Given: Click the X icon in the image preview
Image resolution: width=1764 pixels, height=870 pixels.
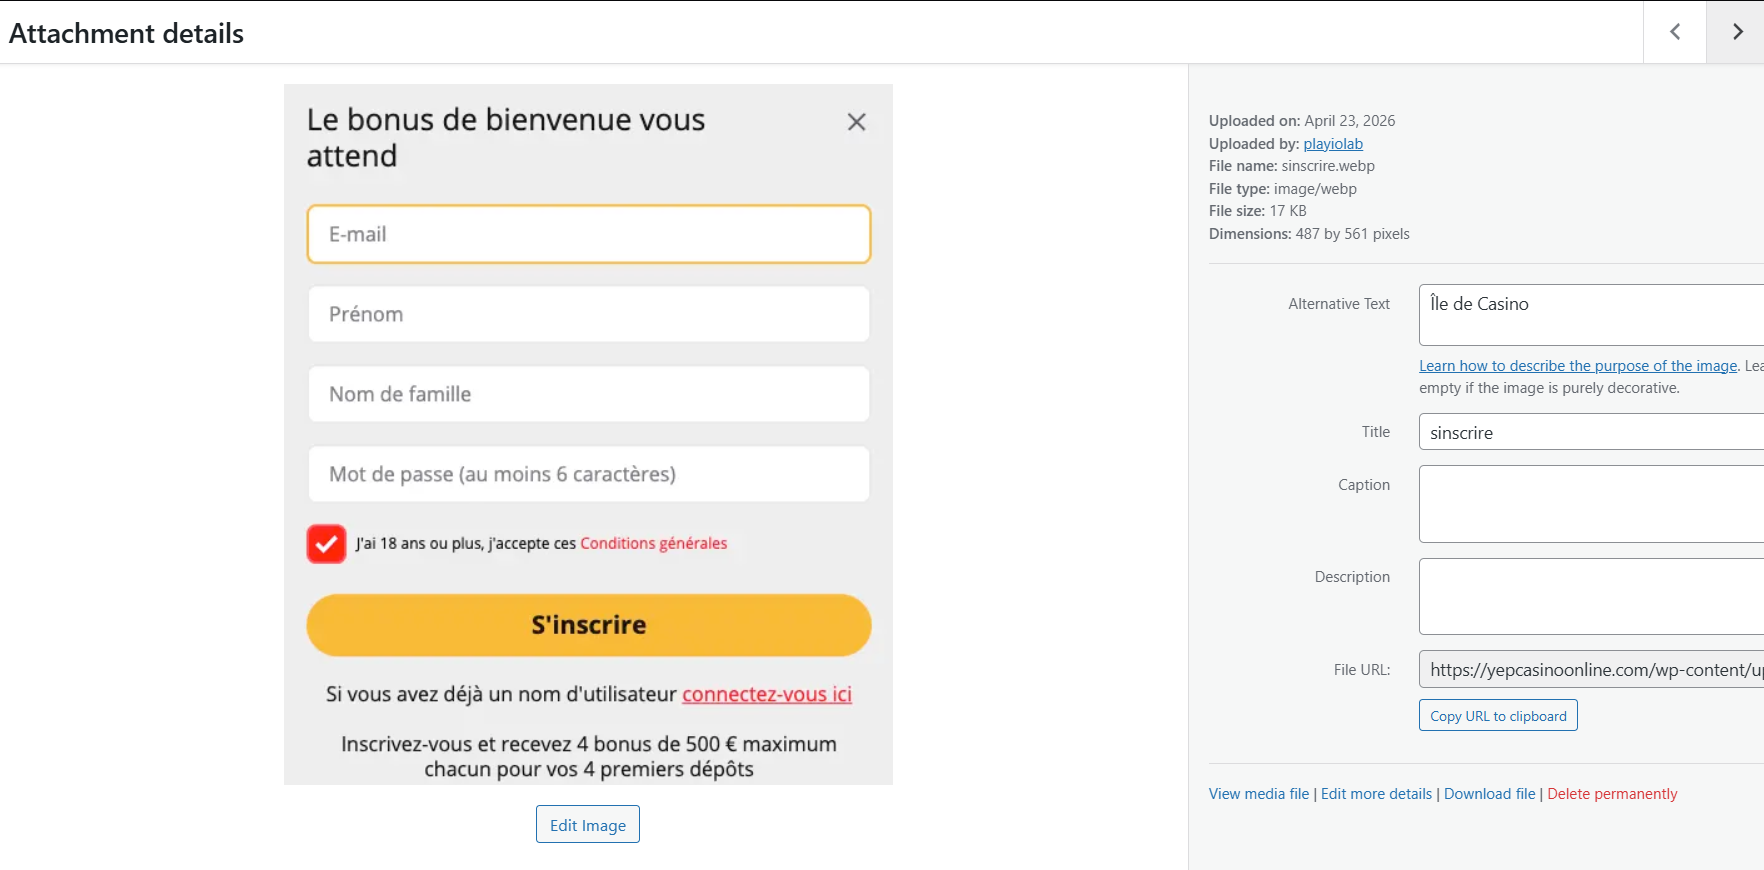Looking at the screenshot, I should [856, 122].
